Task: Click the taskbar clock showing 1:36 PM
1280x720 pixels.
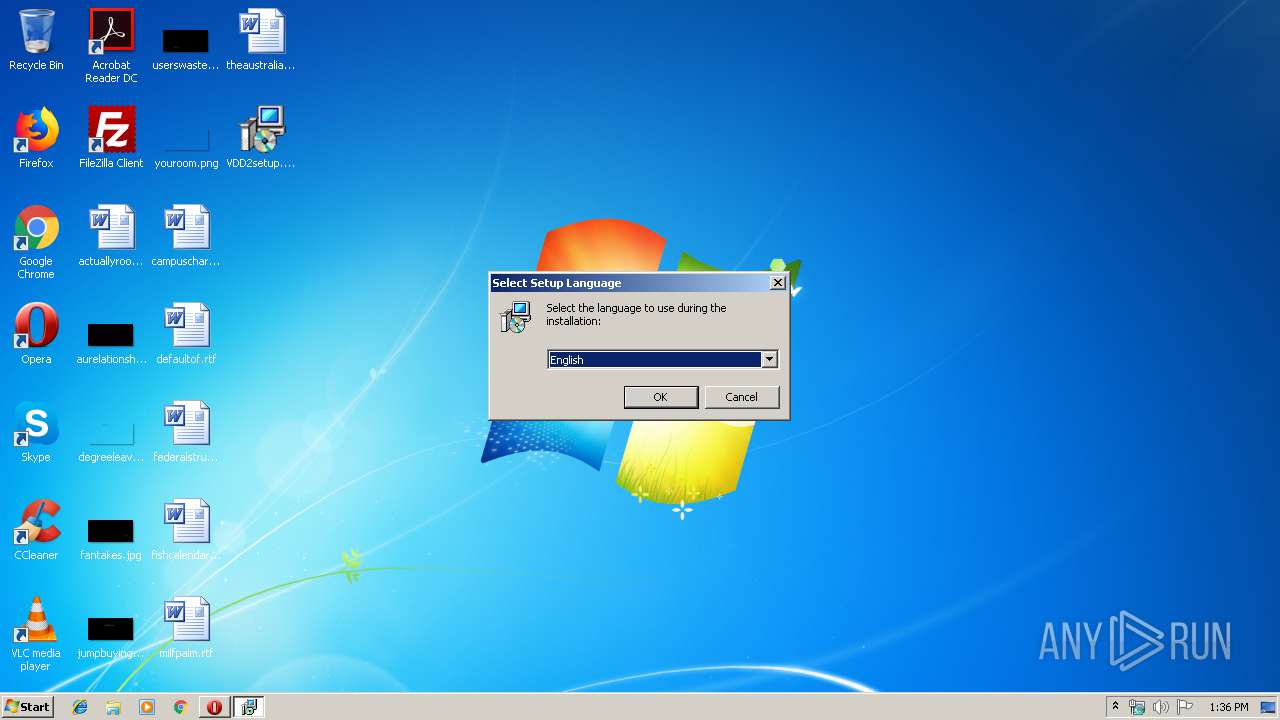Action: (x=1228, y=707)
